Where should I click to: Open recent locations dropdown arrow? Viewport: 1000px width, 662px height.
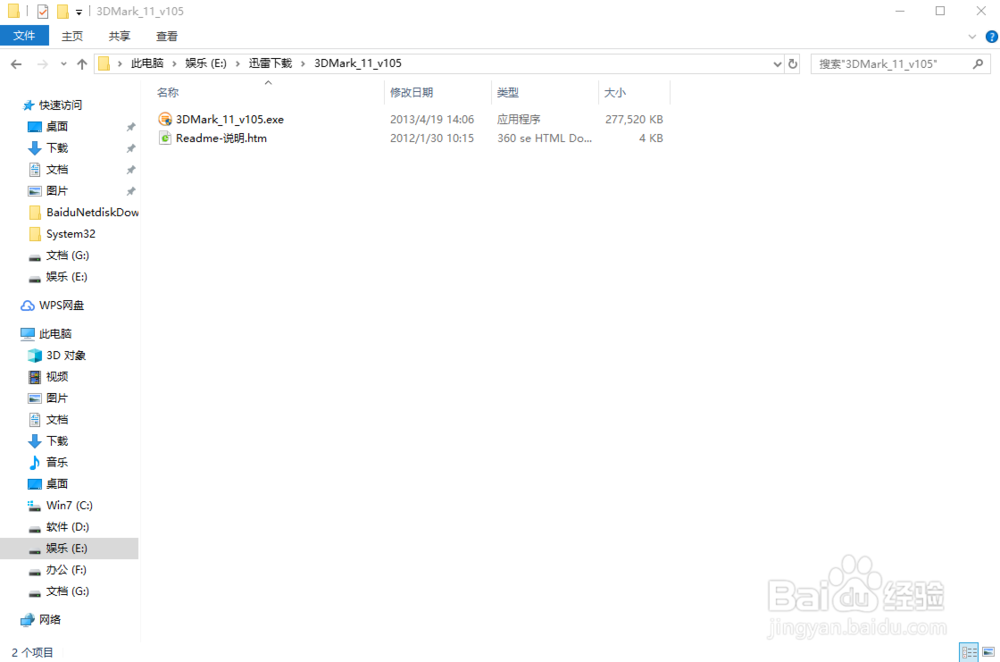coord(63,64)
